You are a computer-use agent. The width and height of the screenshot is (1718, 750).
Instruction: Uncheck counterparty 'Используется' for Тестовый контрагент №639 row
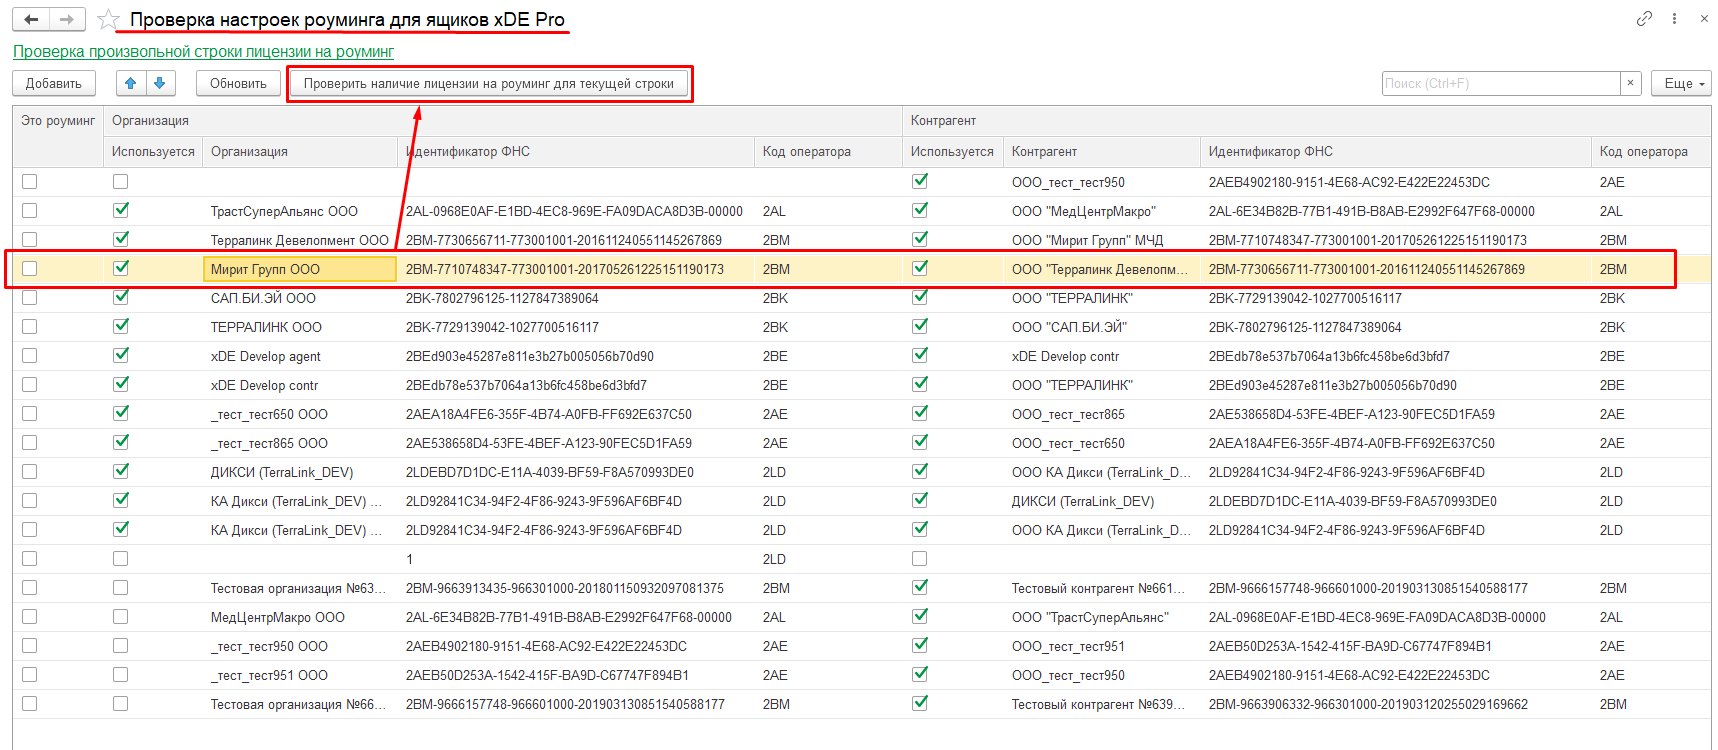(x=920, y=703)
